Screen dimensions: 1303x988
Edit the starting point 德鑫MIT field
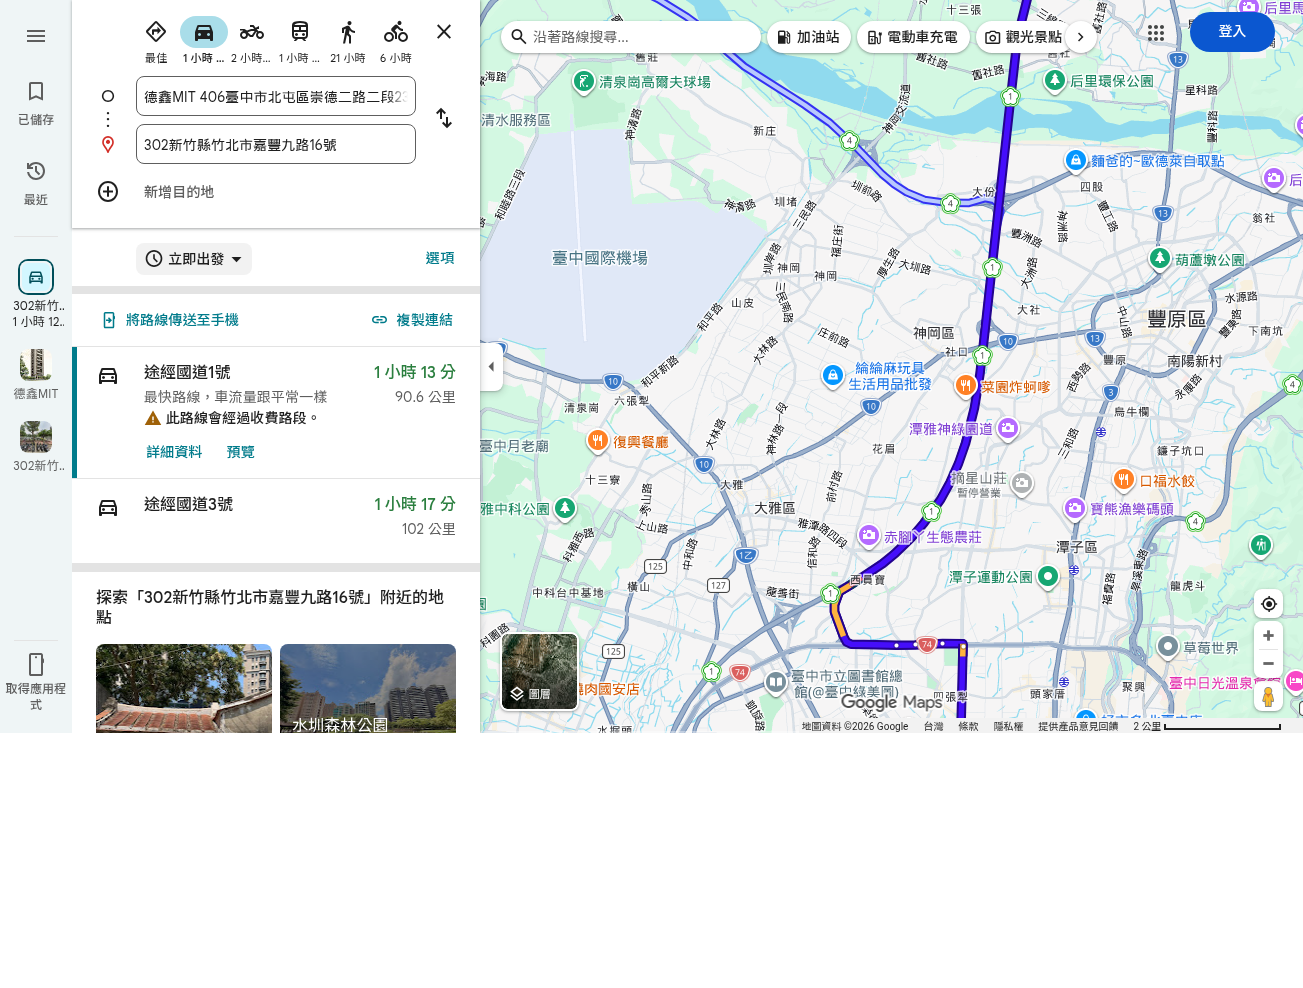[276, 96]
